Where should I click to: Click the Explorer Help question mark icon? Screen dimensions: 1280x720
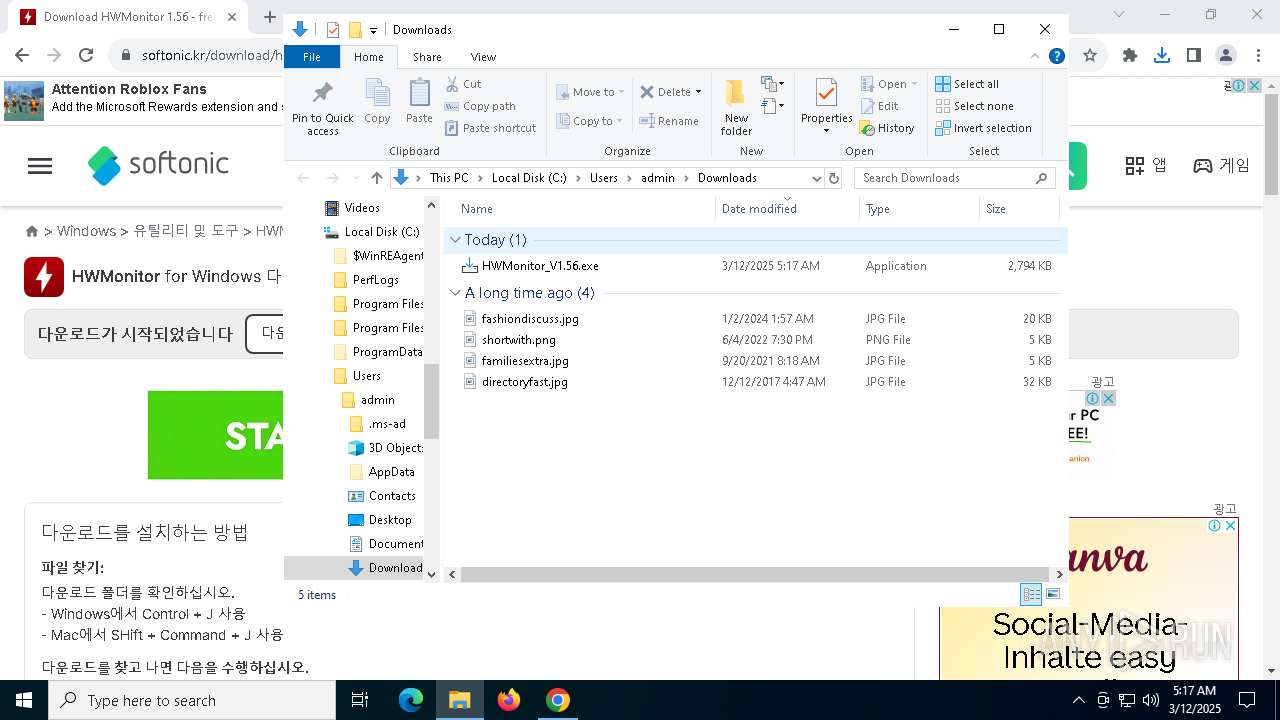[1056, 56]
